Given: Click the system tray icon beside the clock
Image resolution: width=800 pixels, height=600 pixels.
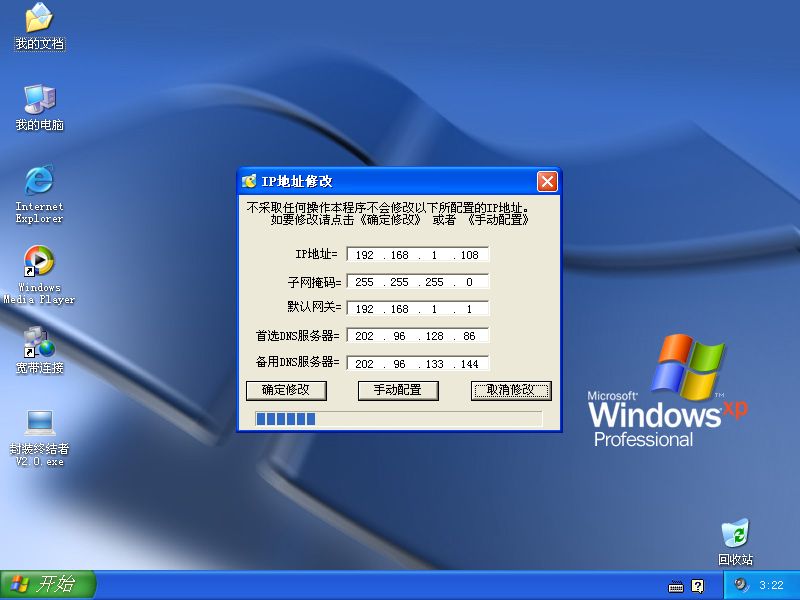Looking at the screenshot, I should 740,585.
